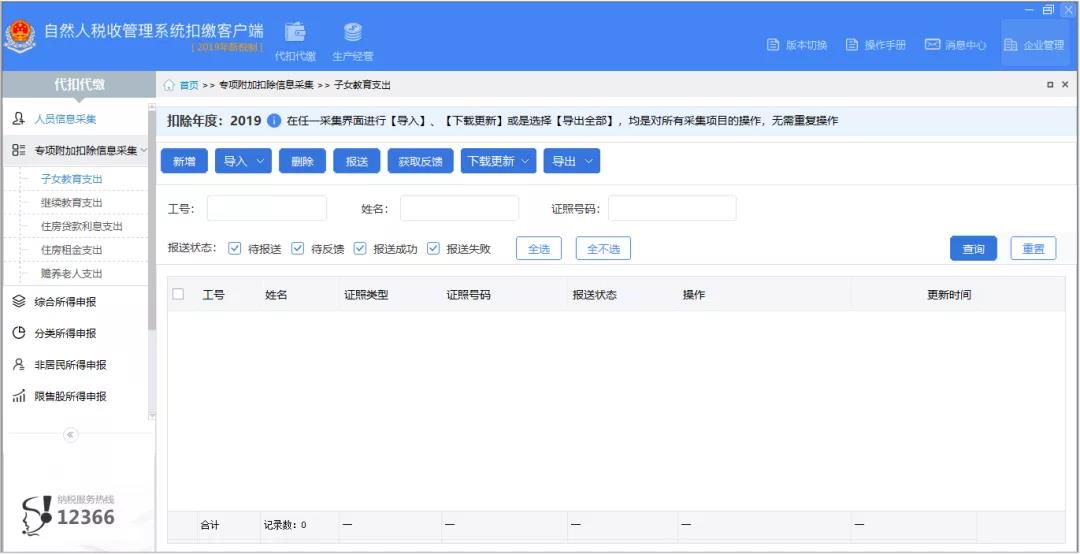Expand the 导入 dropdown button
Screen dimensions: 1080x554
[x=244, y=162]
